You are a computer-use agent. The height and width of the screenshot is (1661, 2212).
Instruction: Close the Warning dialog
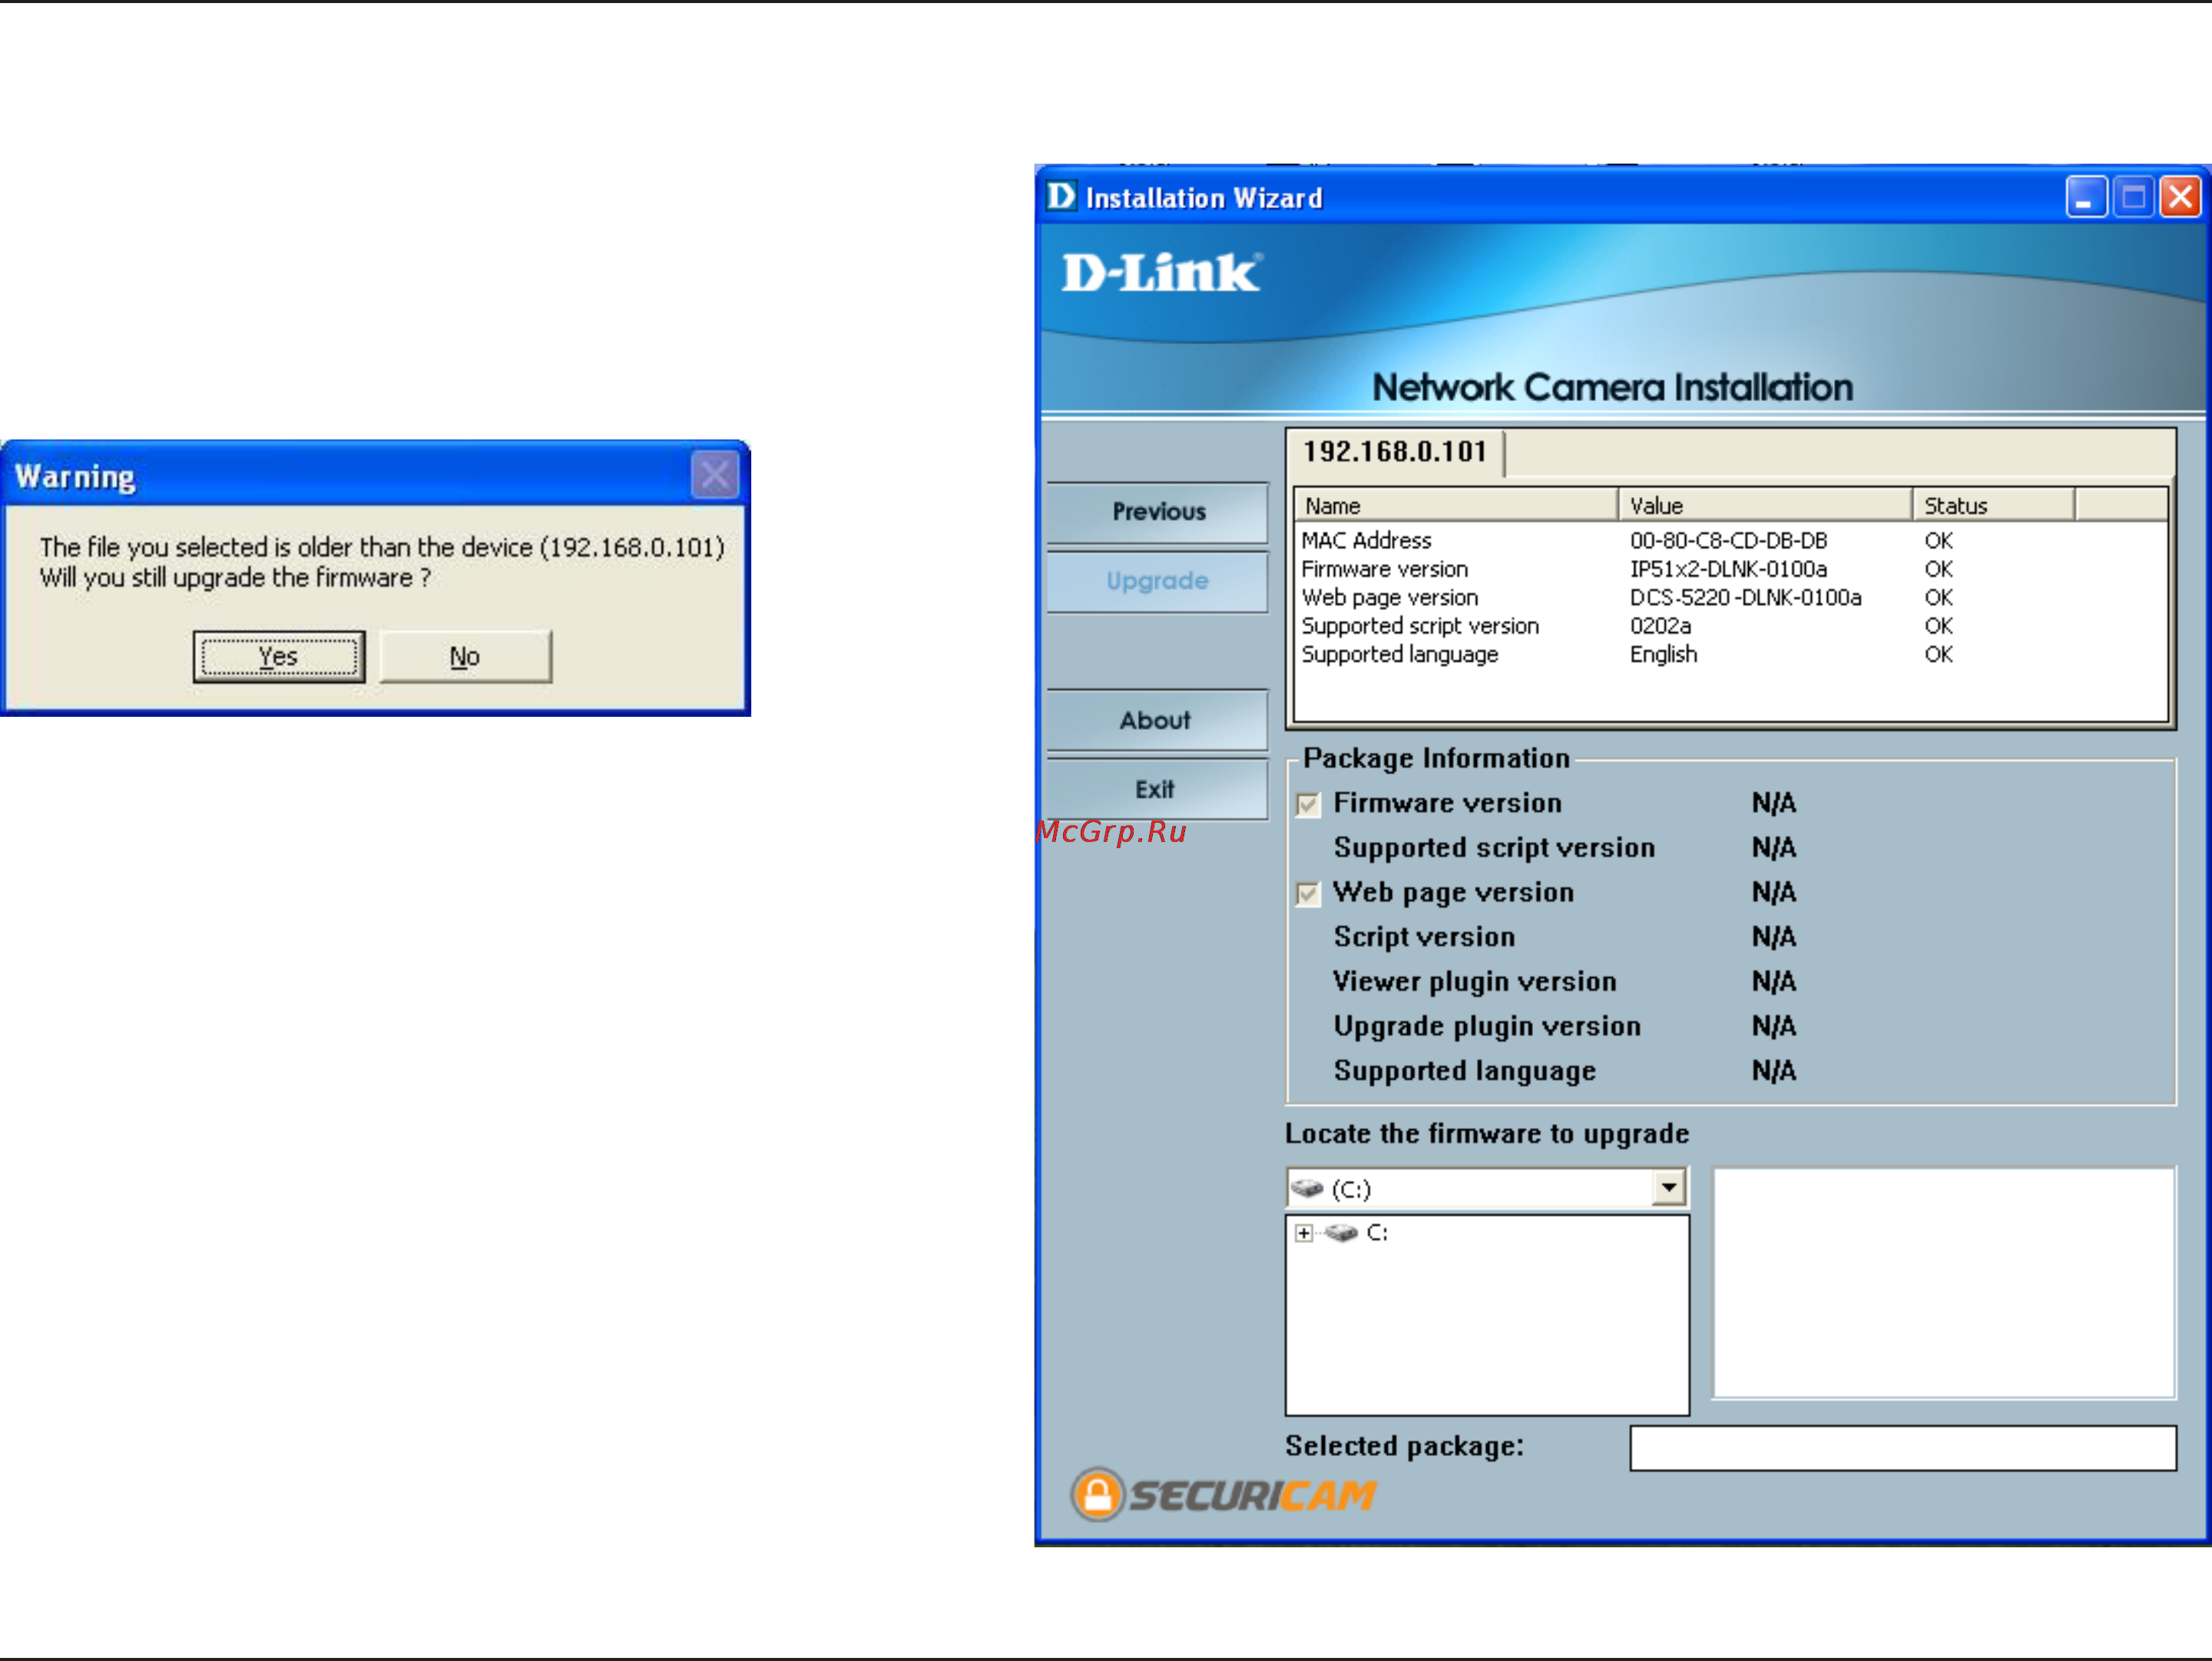(x=714, y=475)
